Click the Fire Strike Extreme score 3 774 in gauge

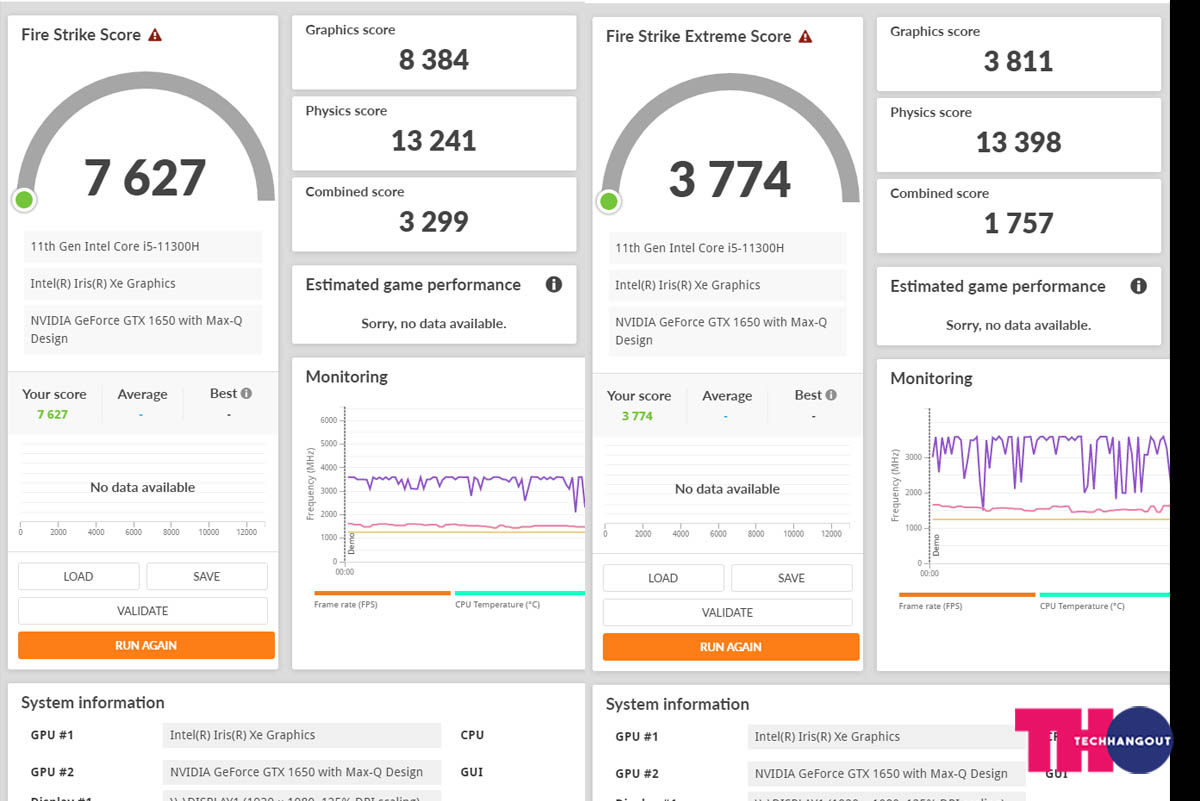pyautogui.click(x=730, y=179)
